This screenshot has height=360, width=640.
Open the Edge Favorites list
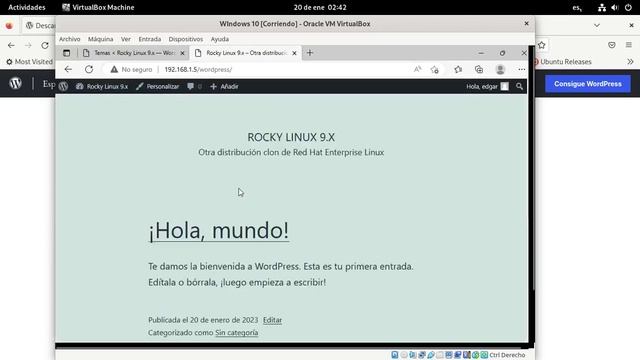click(458, 69)
